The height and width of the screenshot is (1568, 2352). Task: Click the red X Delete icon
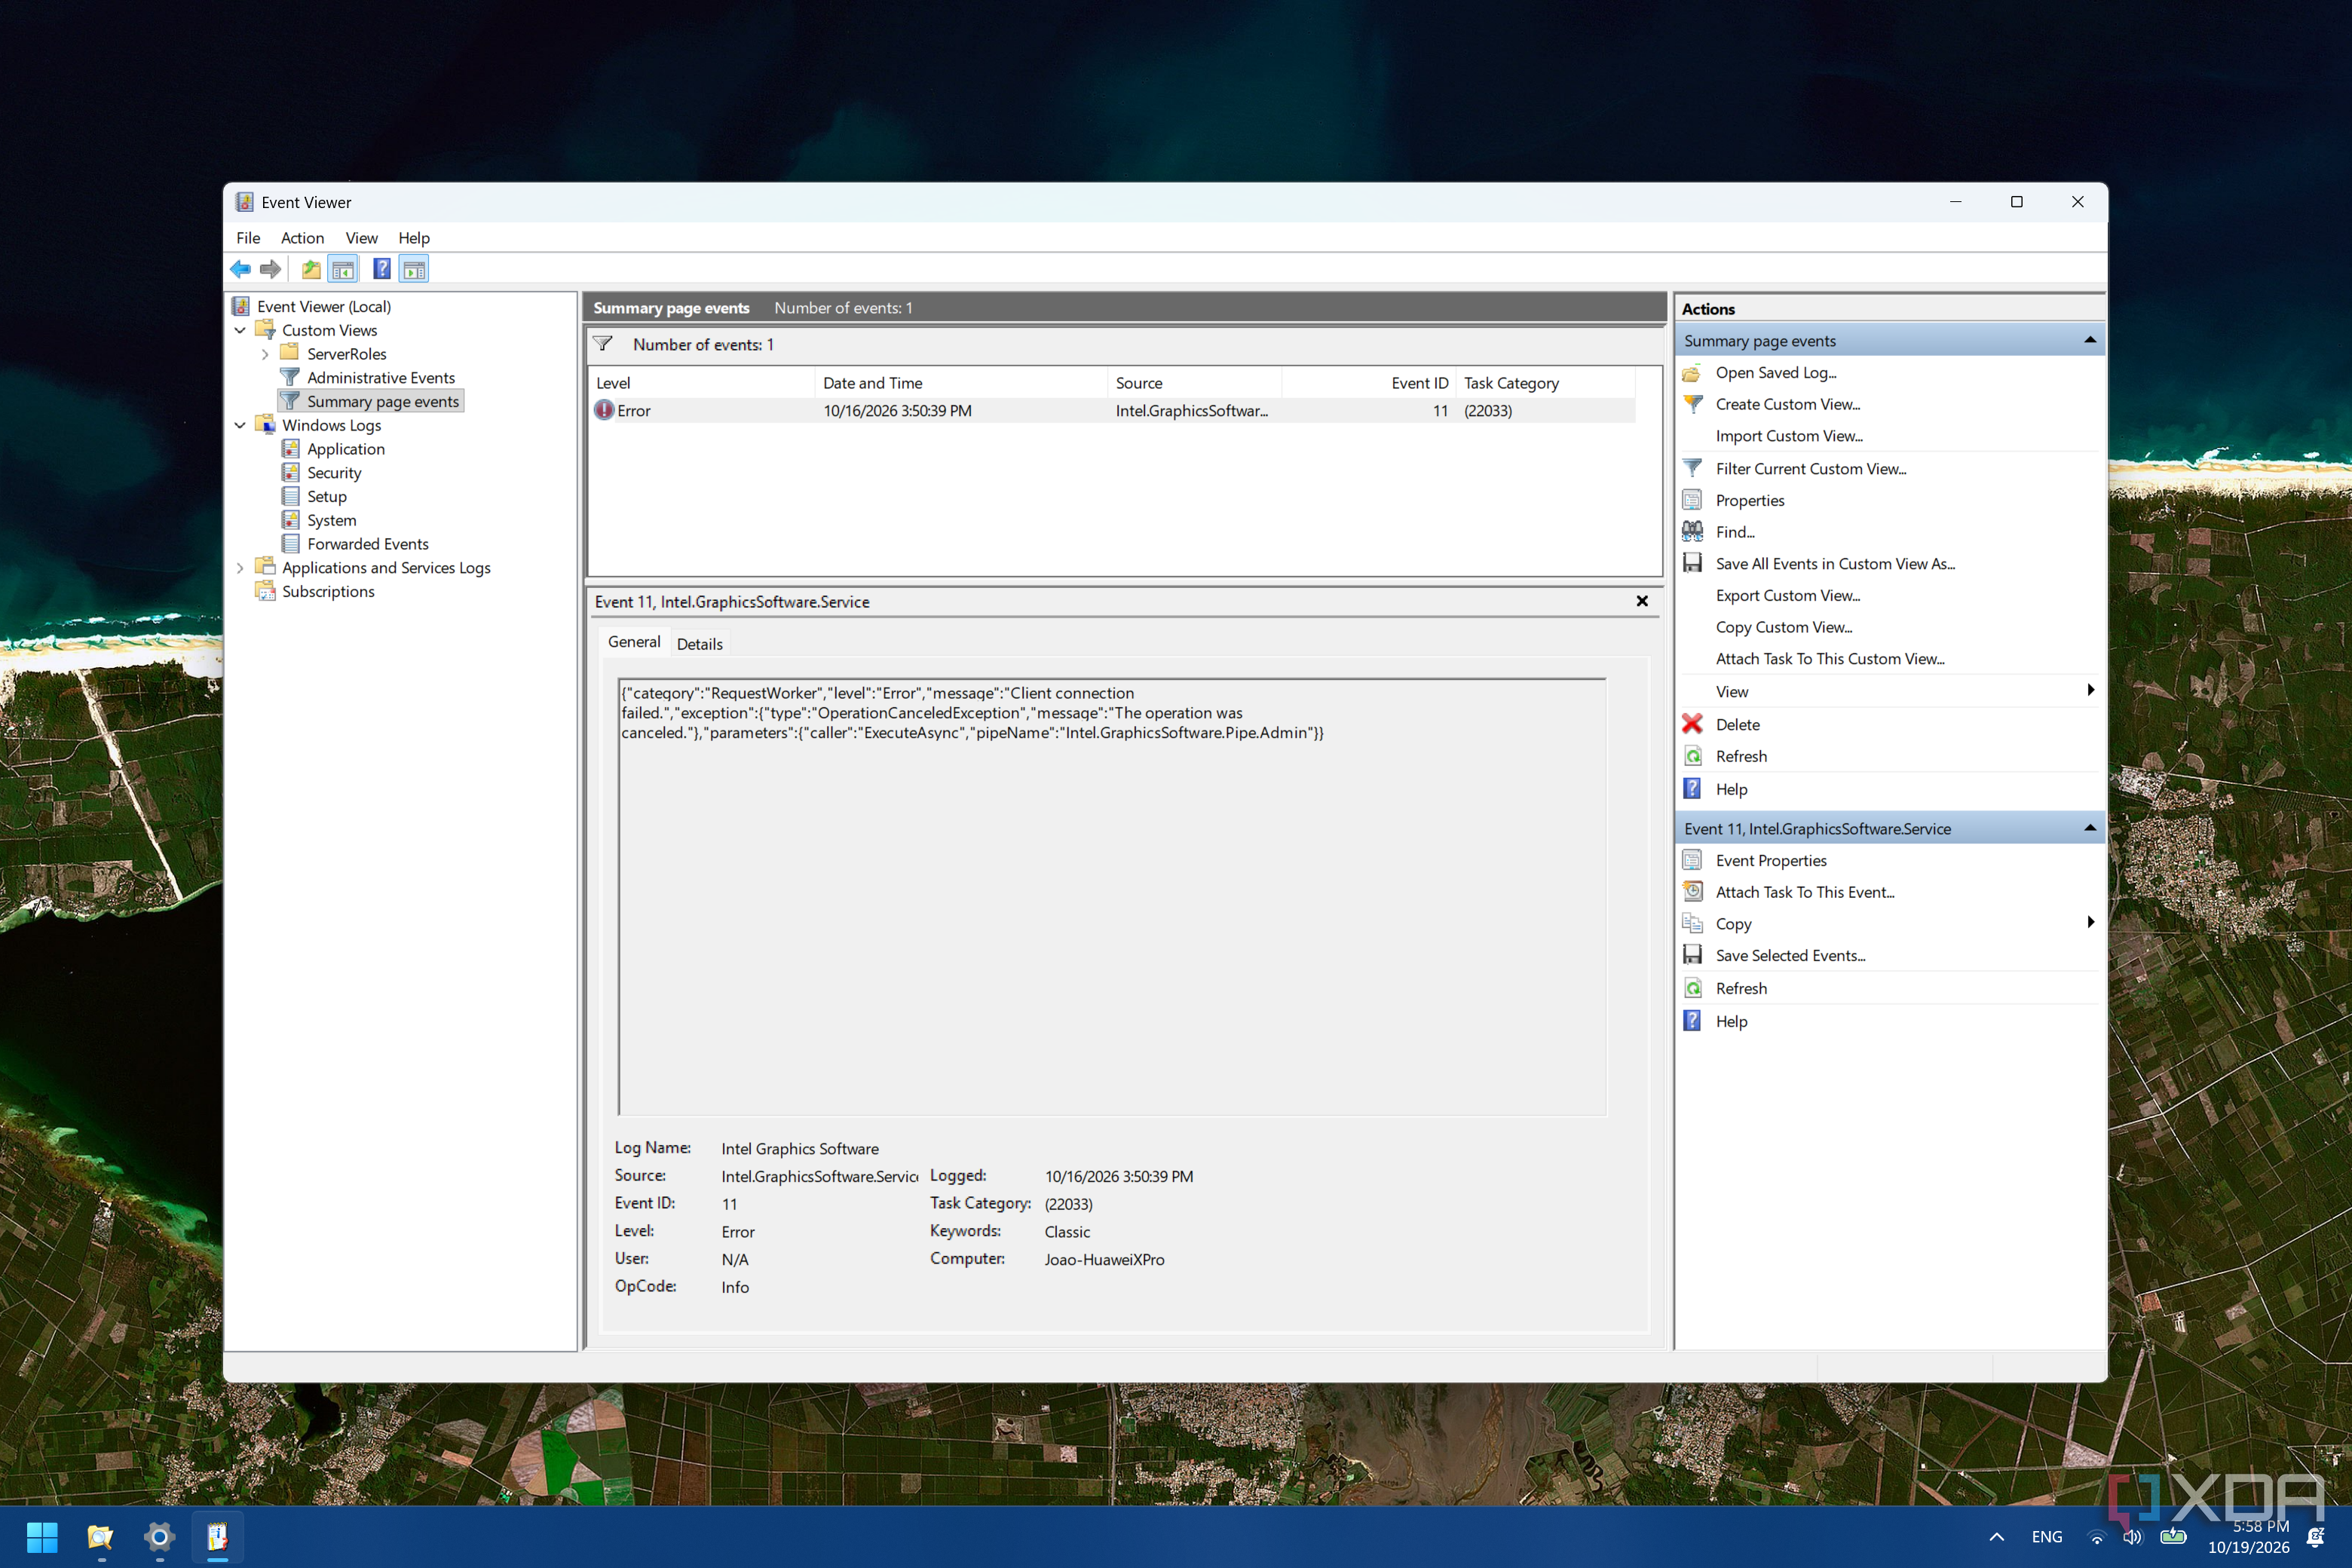(x=1692, y=724)
